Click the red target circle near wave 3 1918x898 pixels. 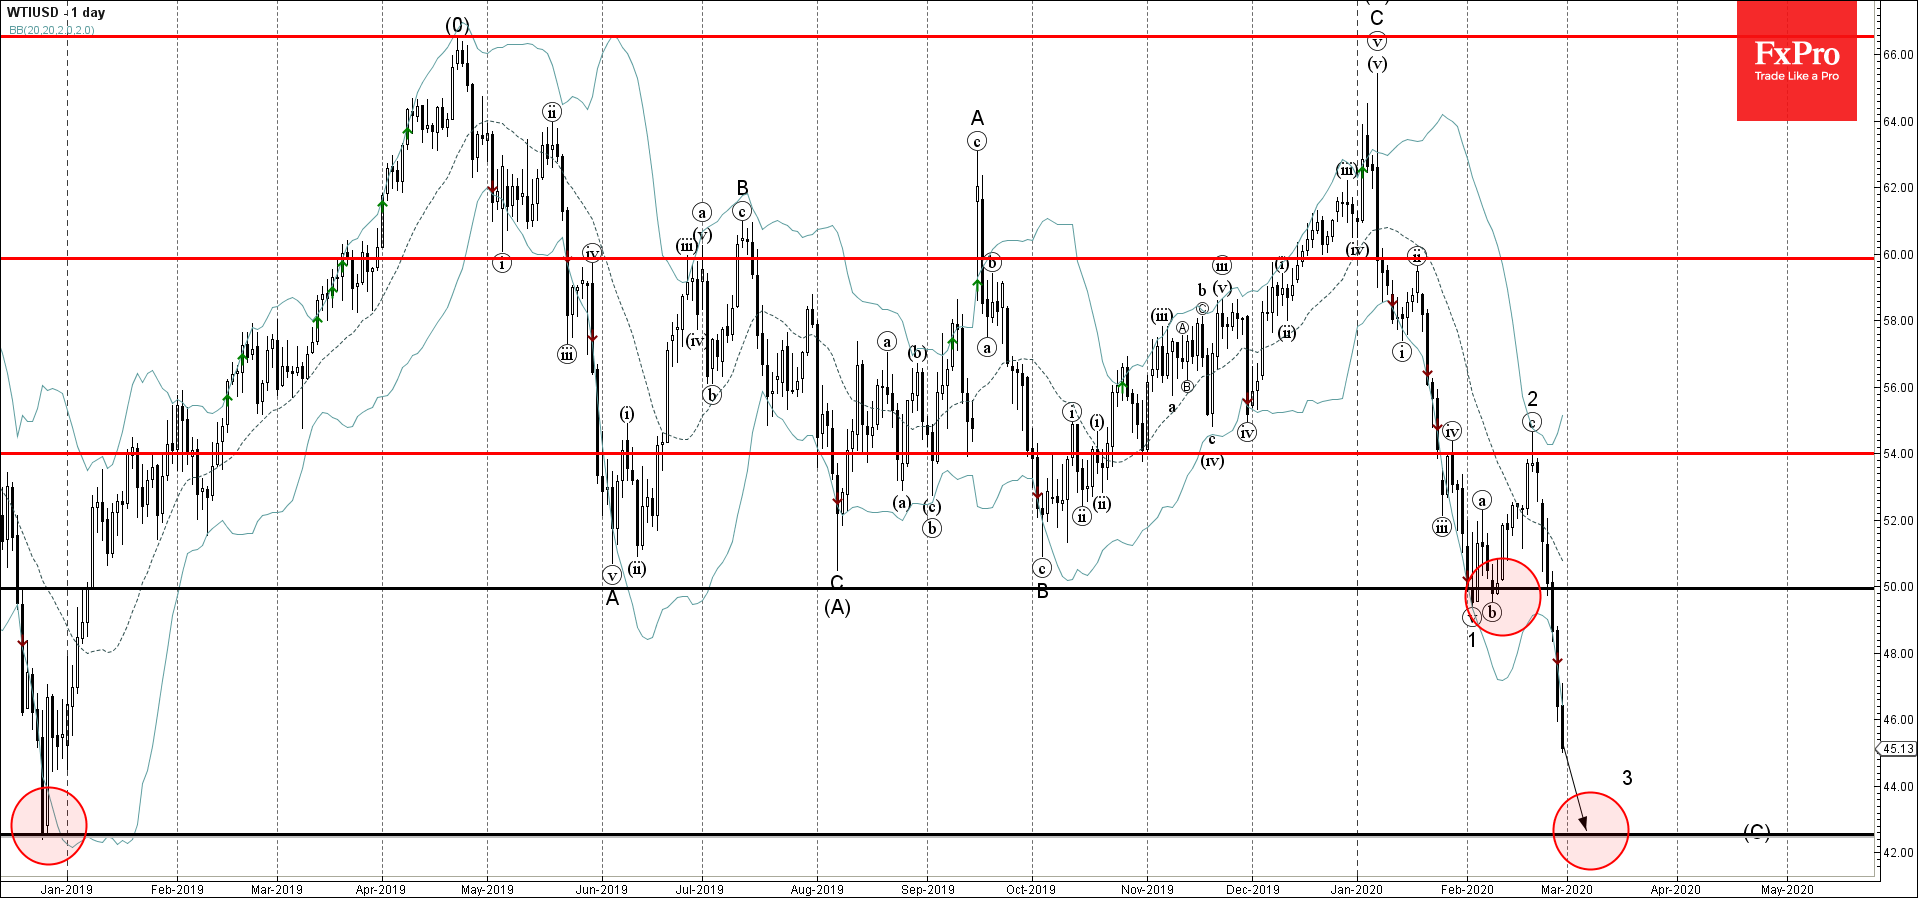click(x=1590, y=830)
